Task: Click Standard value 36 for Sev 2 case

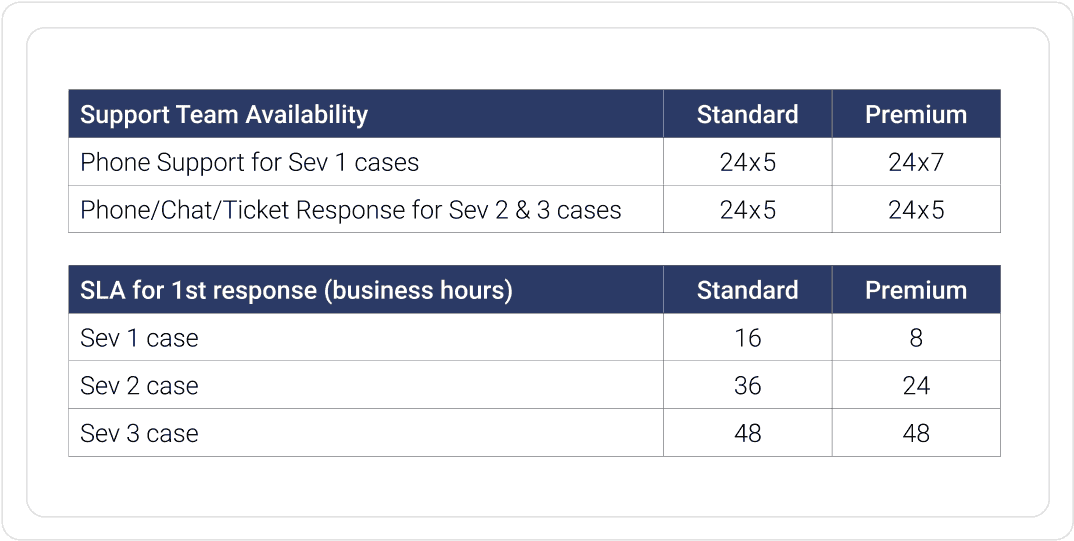Action: (747, 386)
